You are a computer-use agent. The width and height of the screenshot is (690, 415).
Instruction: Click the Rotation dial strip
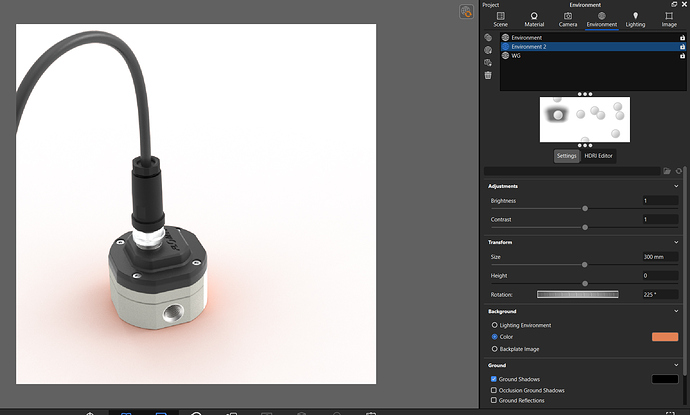coord(577,294)
